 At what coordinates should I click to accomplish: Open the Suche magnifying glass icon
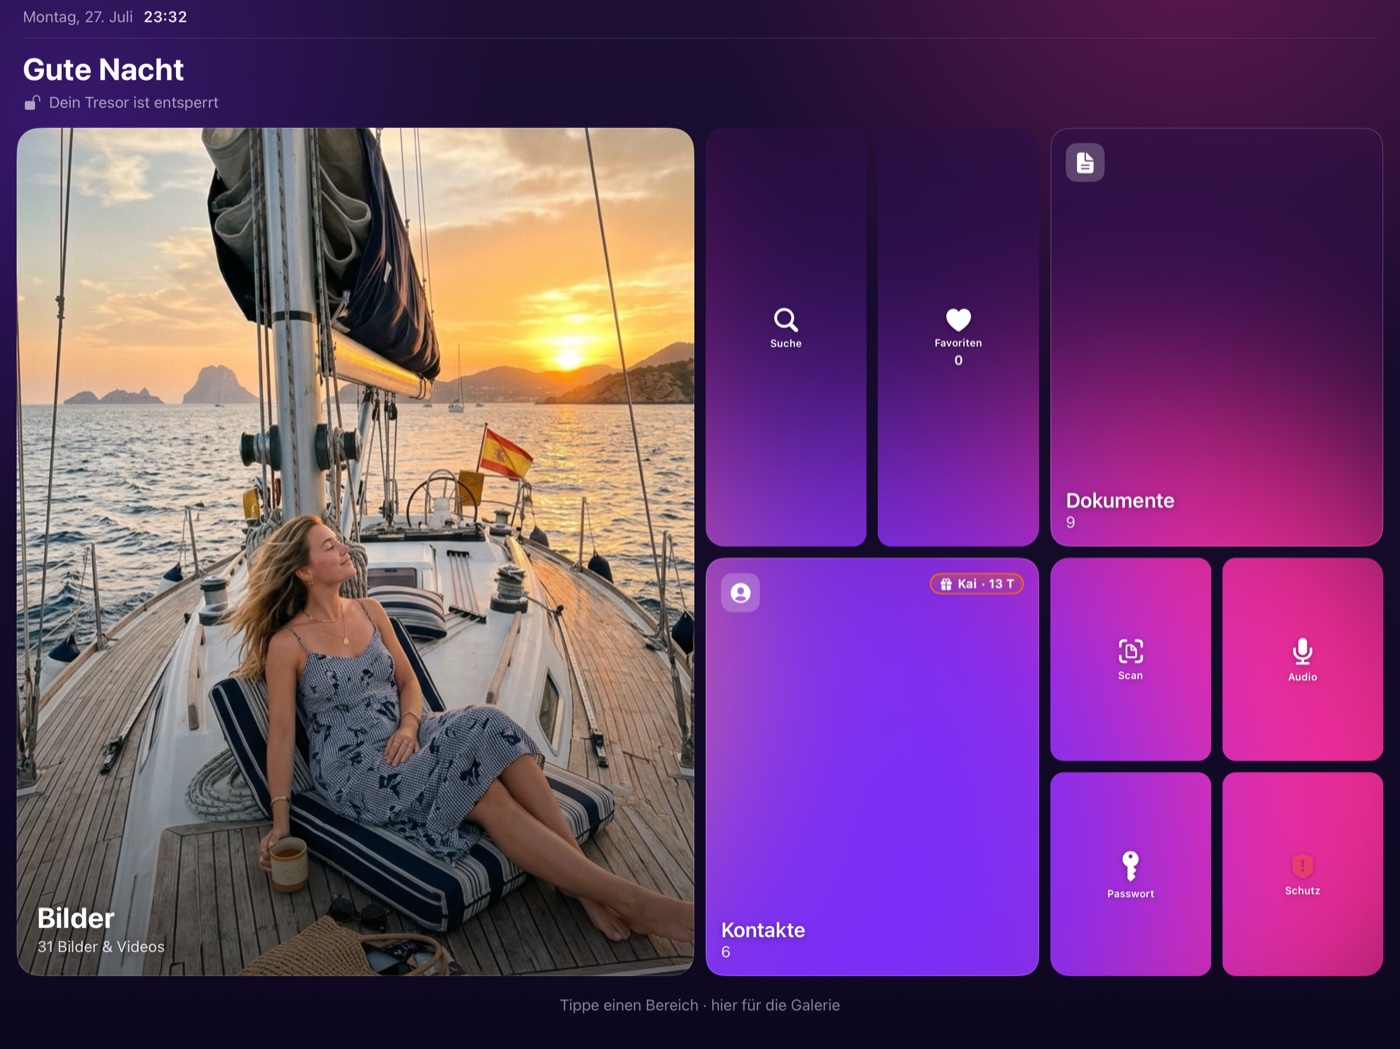(x=786, y=319)
